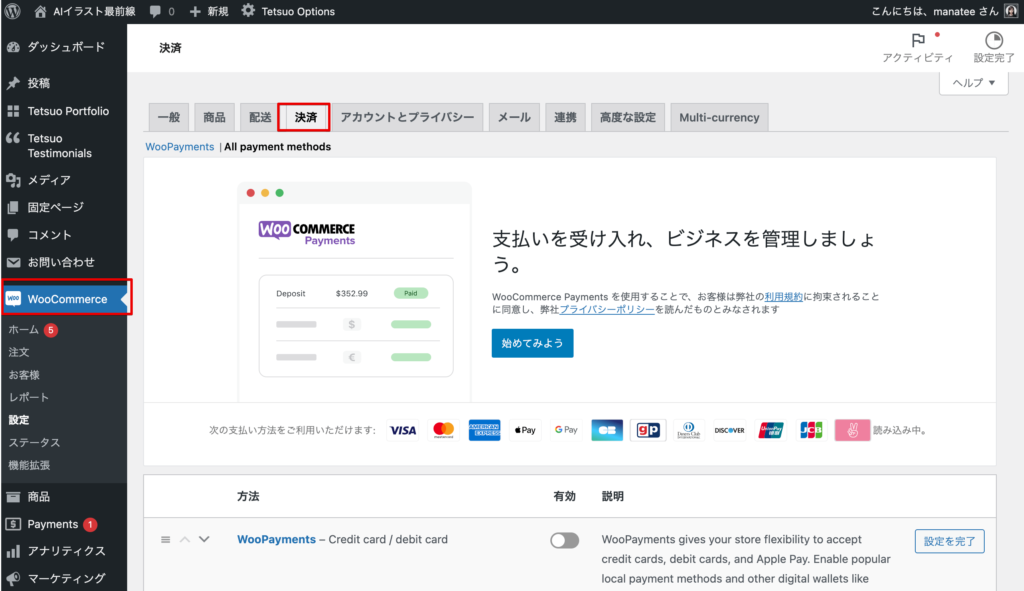Move WooPayments down with the down chevron
The image size is (1024, 591).
(x=204, y=540)
